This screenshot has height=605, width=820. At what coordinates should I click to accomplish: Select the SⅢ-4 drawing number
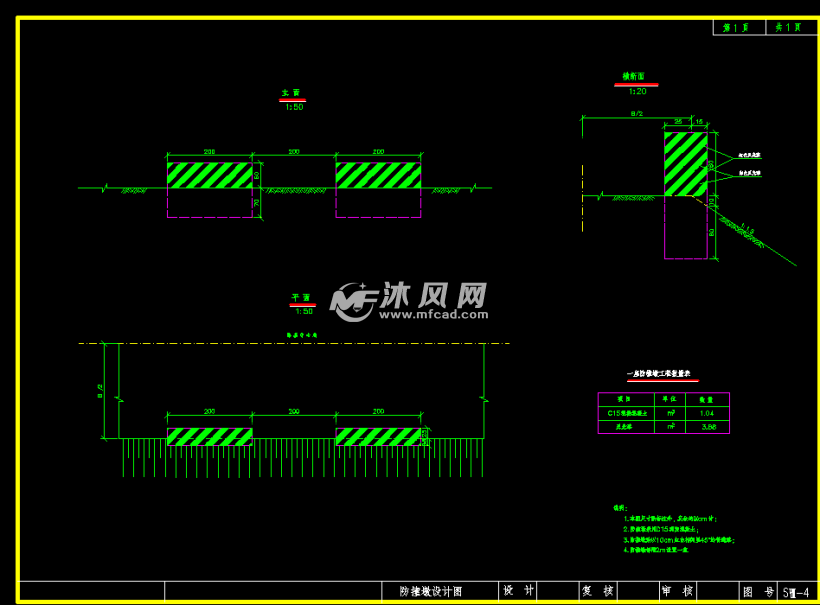(x=795, y=592)
